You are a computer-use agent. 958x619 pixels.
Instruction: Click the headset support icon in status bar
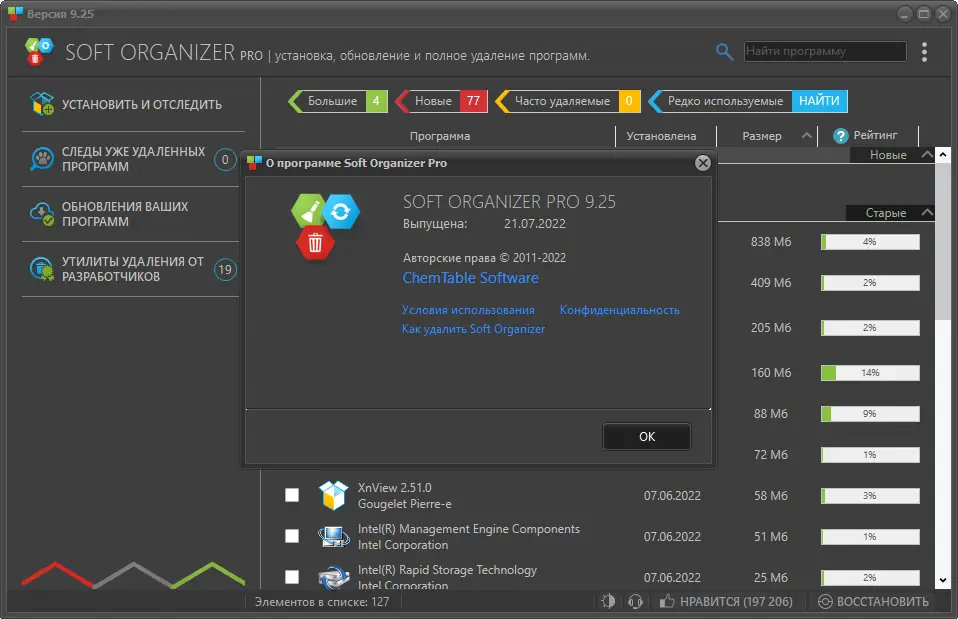click(635, 602)
